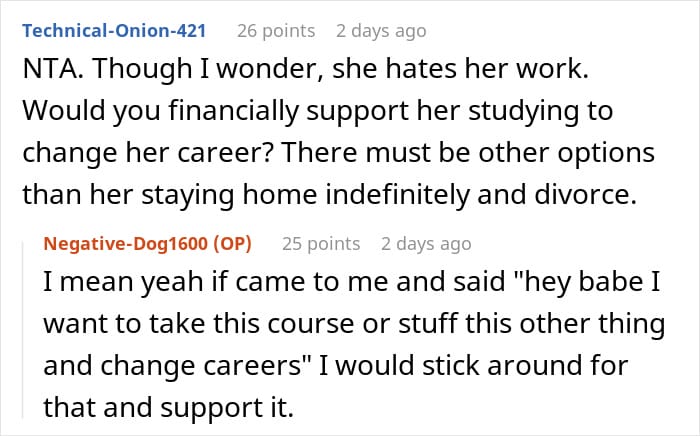The image size is (700, 436).
Task: Click line starting 'change her career?'
Action: (x=338, y=153)
